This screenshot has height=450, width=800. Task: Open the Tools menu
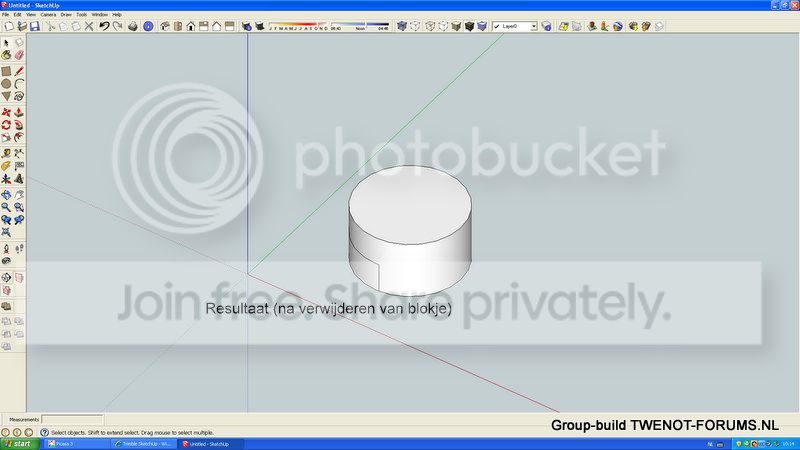click(82, 15)
